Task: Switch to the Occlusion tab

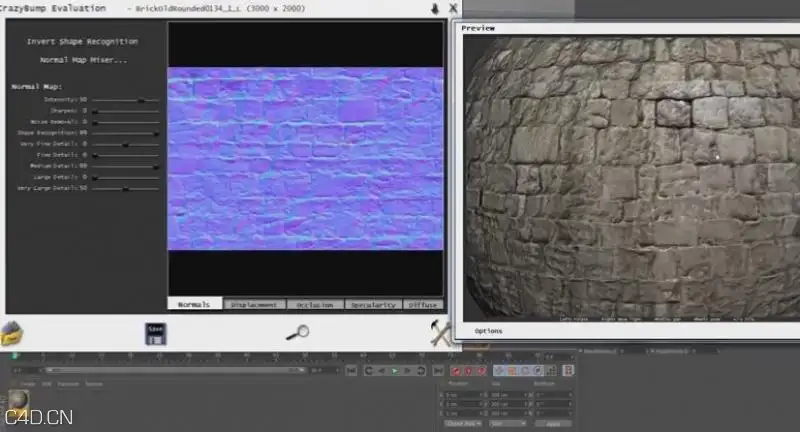Action: [x=315, y=304]
